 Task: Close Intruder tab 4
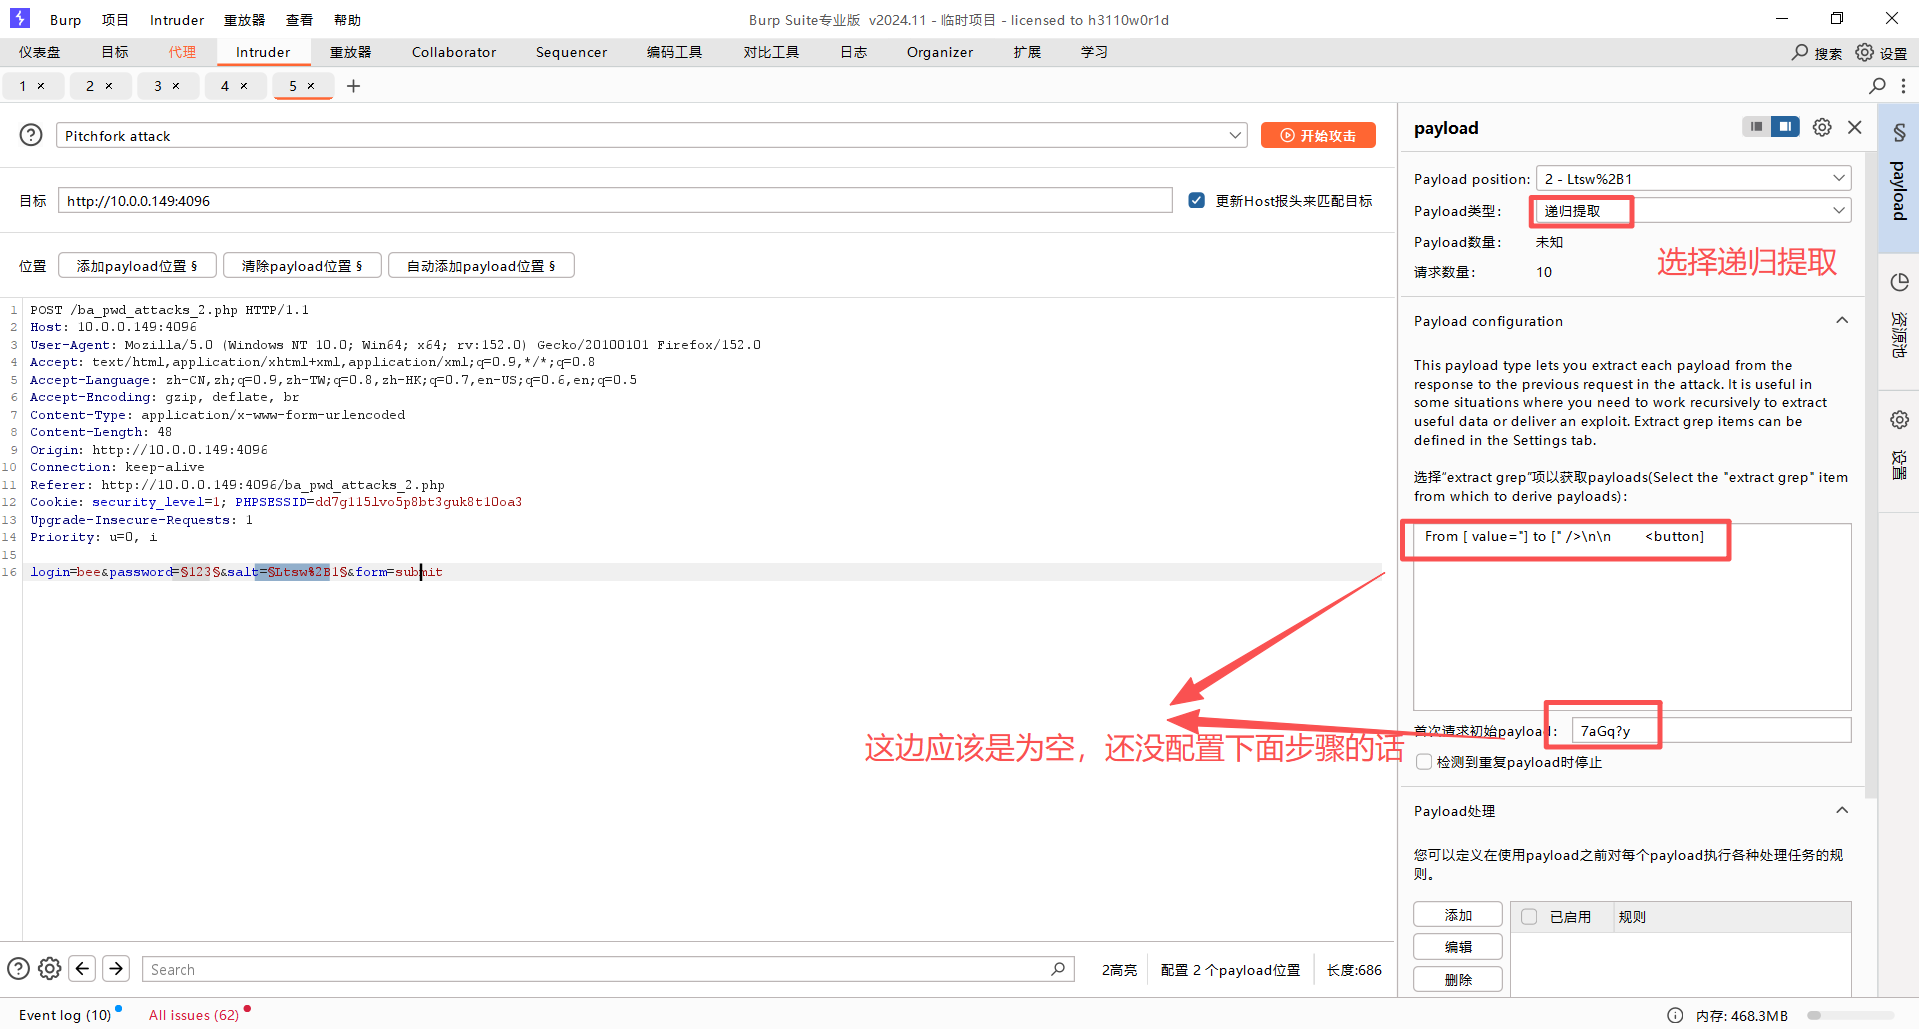[244, 86]
